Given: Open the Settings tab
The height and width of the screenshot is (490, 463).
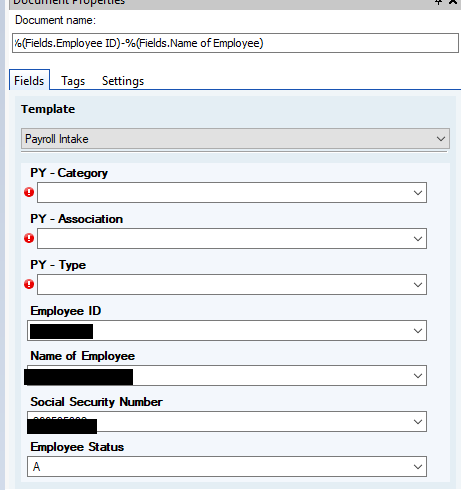Looking at the screenshot, I should tap(123, 81).
